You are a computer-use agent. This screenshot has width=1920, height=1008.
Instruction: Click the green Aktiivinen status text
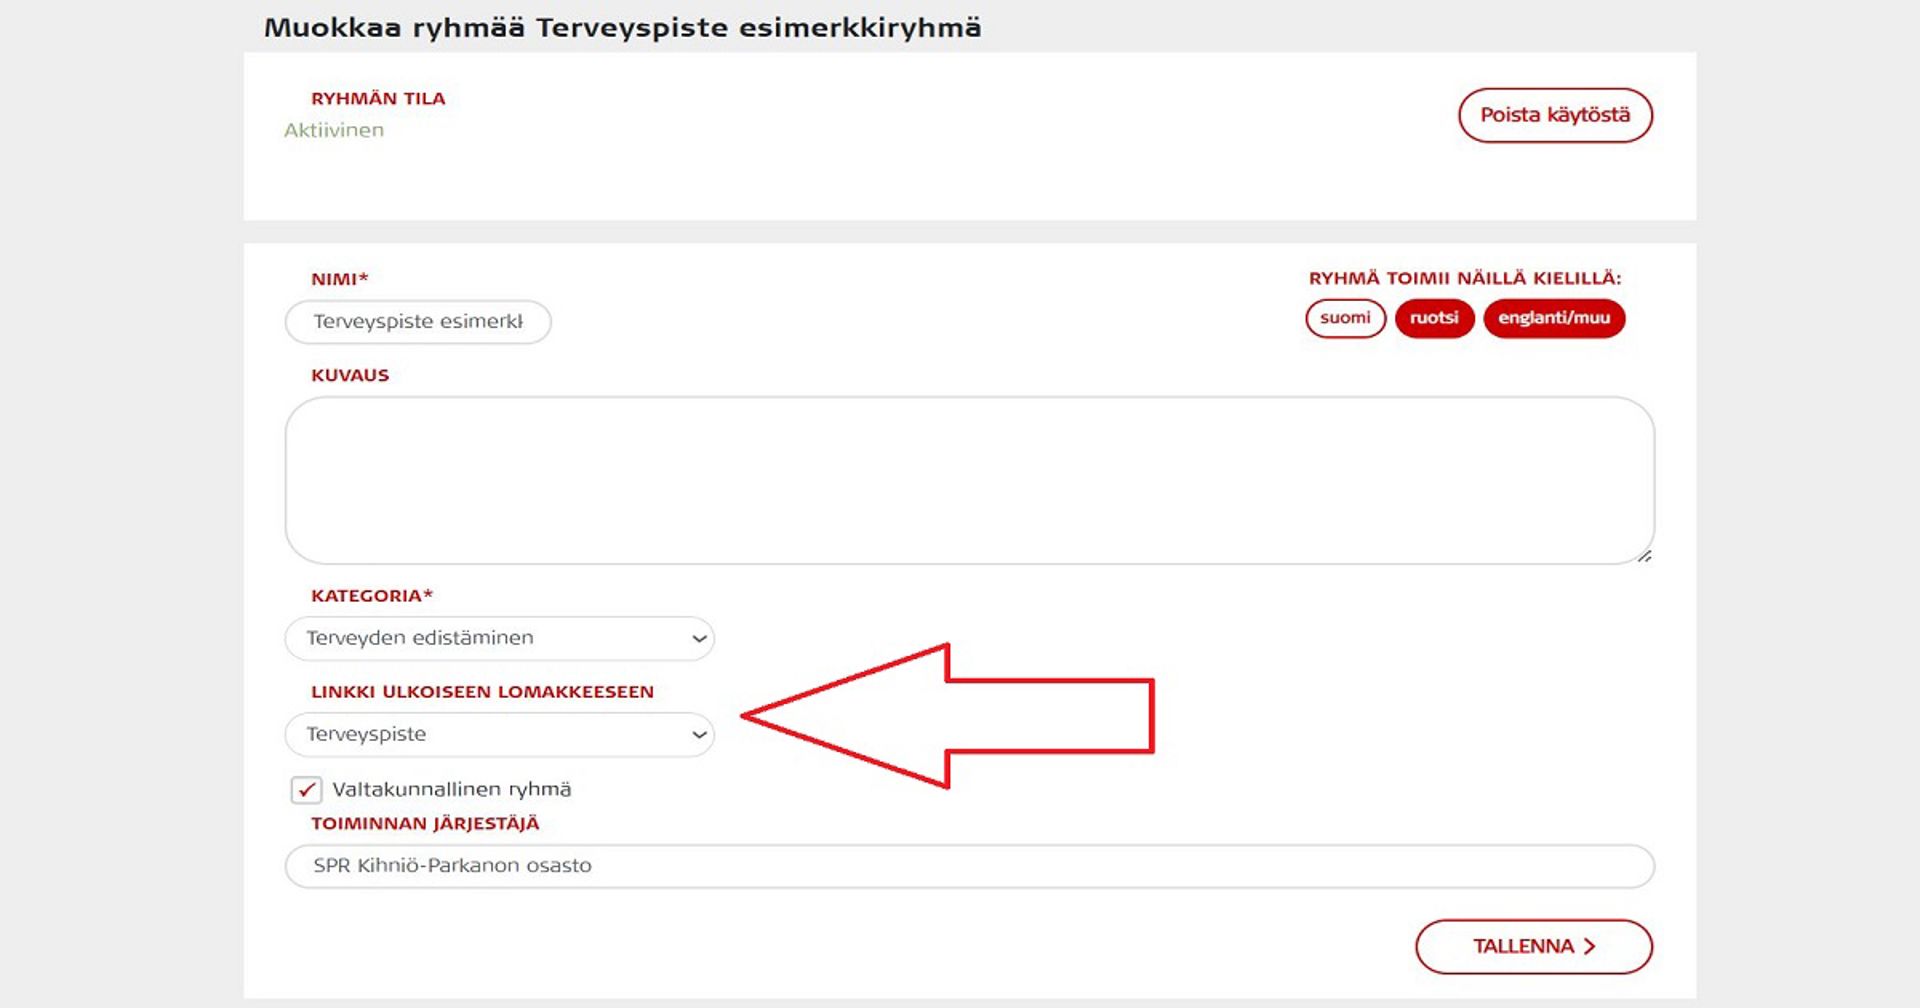coord(334,130)
